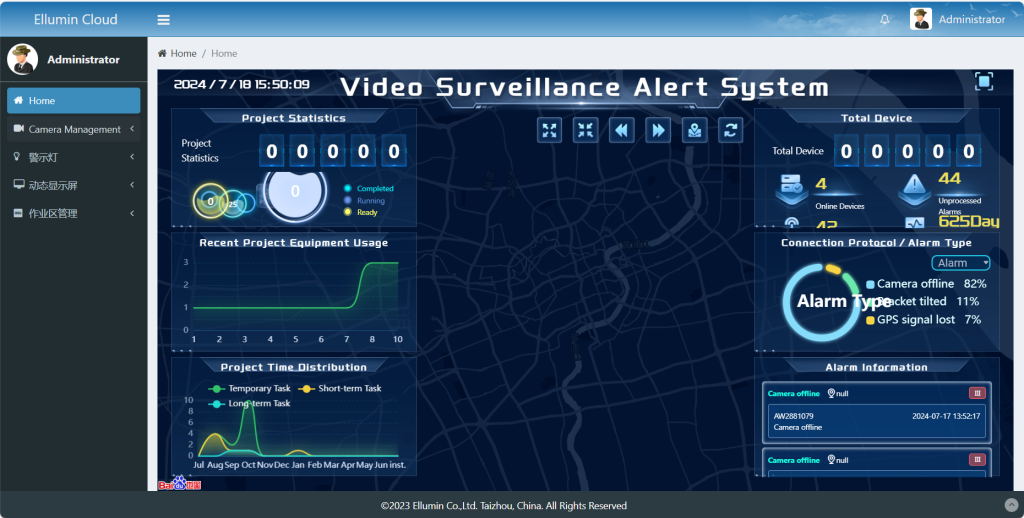The width and height of the screenshot is (1024, 518).
Task: Expand the 动态显示屏 sidebar menu
Action: [74, 185]
